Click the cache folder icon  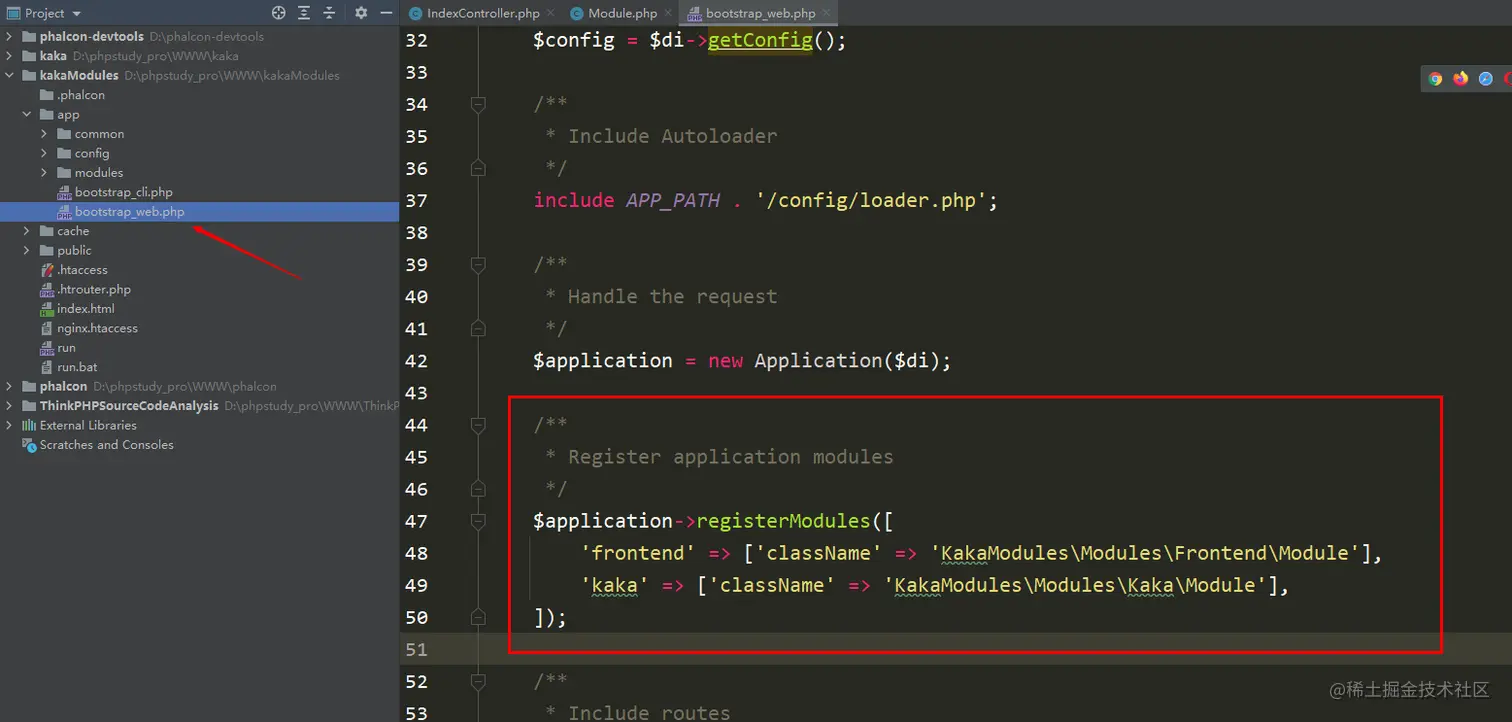click(x=47, y=231)
